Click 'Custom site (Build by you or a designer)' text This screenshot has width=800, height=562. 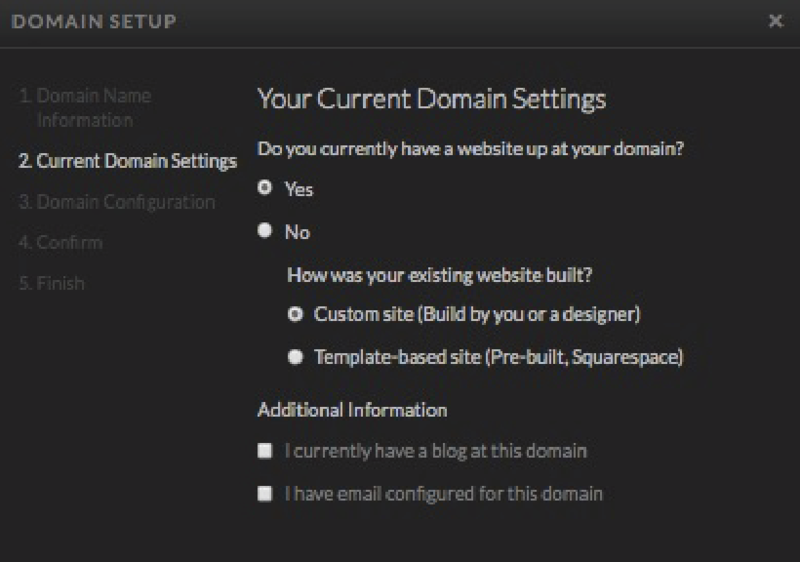click(477, 314)
